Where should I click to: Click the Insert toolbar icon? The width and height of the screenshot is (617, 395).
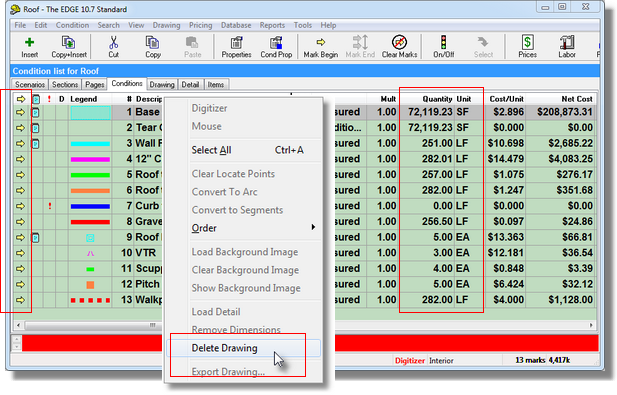point(30,47)
